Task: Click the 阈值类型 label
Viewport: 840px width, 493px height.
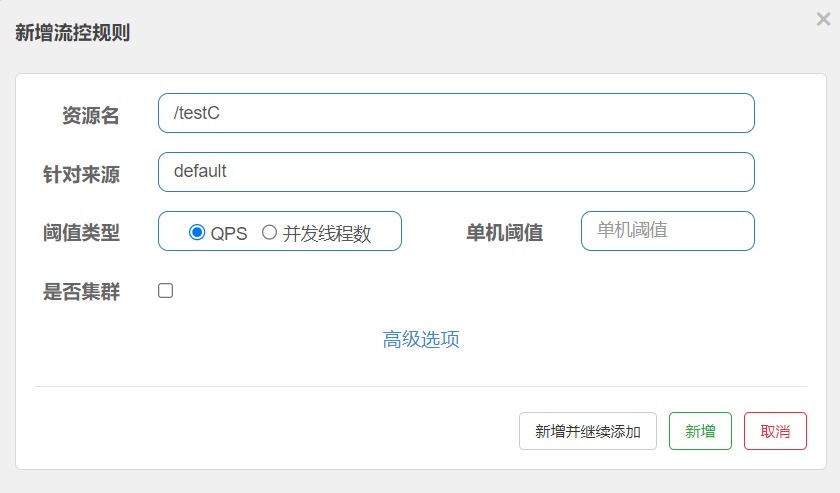Action: 81,233
